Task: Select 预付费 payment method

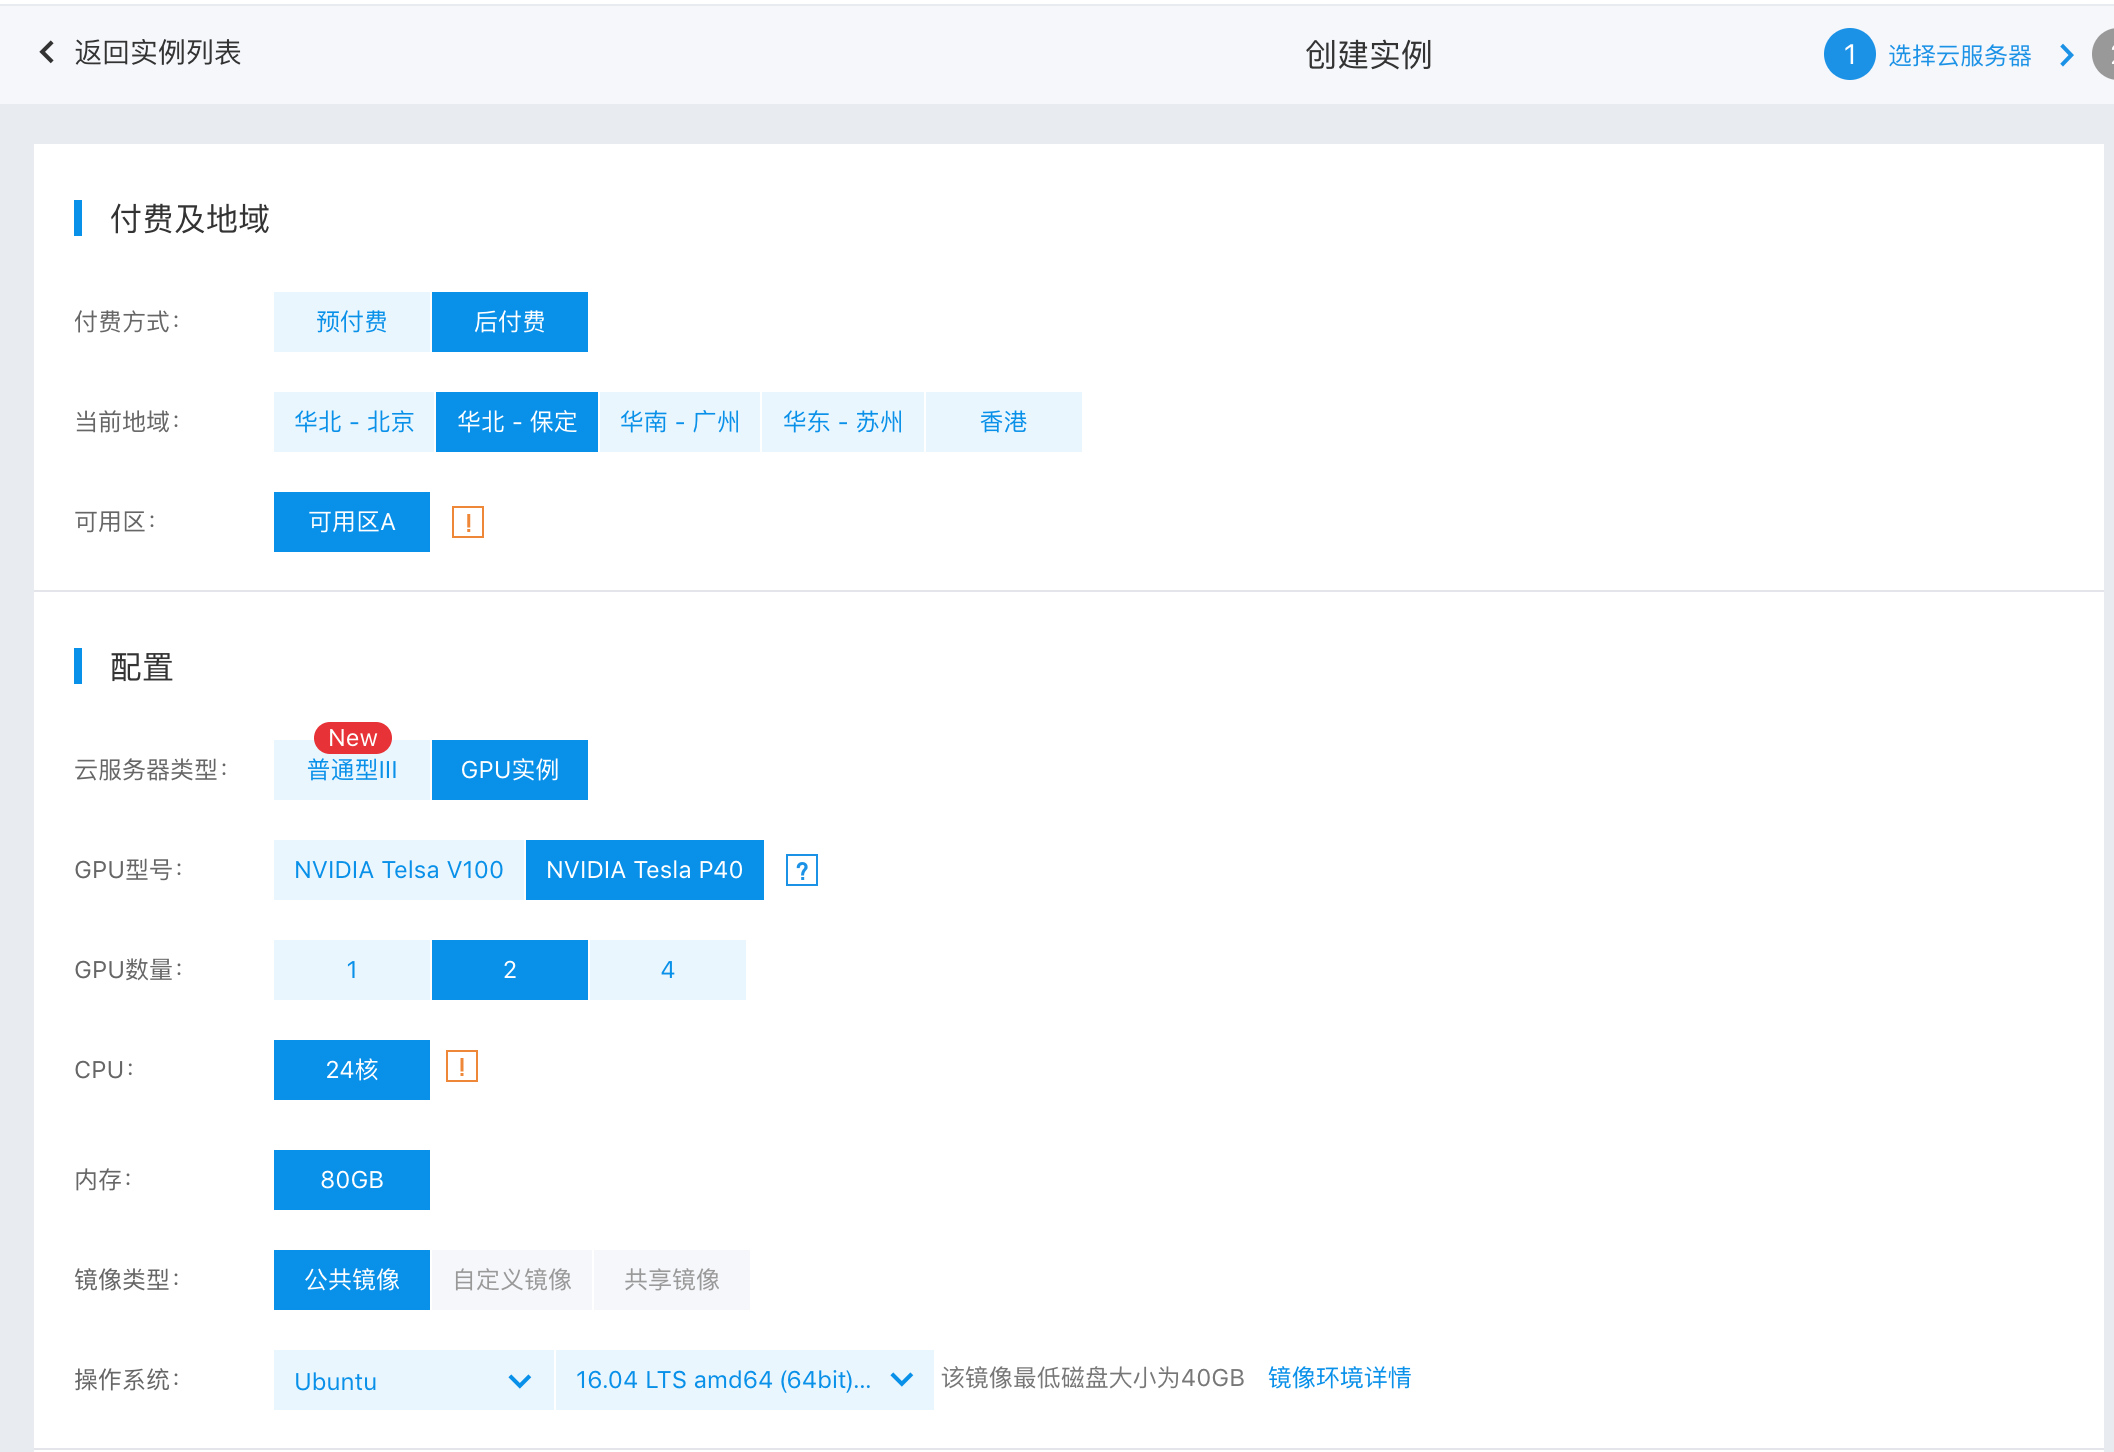Action: pyautogui.click(x=352, y=322)
